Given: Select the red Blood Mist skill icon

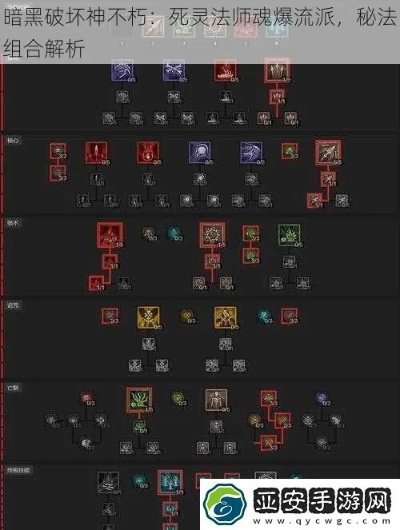Looking at the screenshot, I should click(110, 235).
